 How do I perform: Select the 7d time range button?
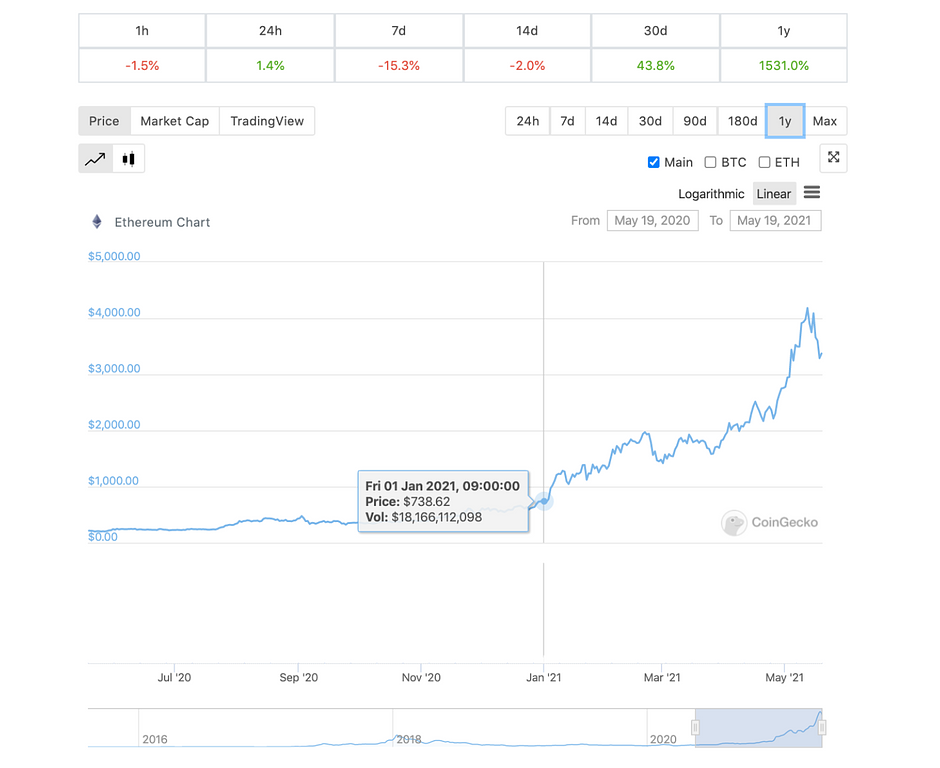pyautogui.click(x=567, y=121)
